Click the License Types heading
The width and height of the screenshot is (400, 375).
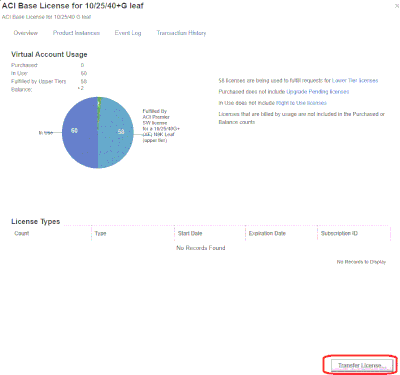click(36, 222)
